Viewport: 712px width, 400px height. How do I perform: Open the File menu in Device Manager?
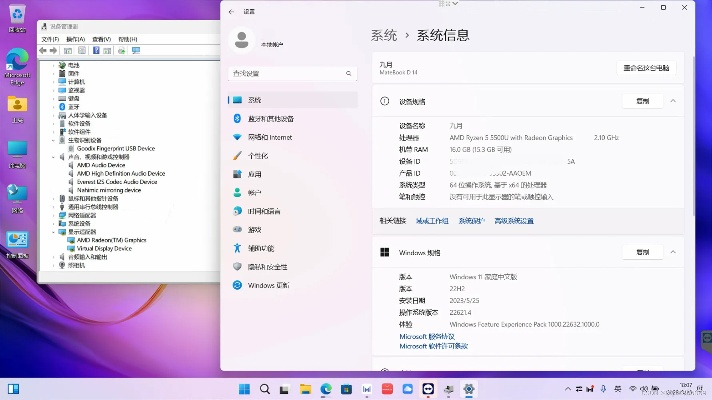tap(49, 39)
